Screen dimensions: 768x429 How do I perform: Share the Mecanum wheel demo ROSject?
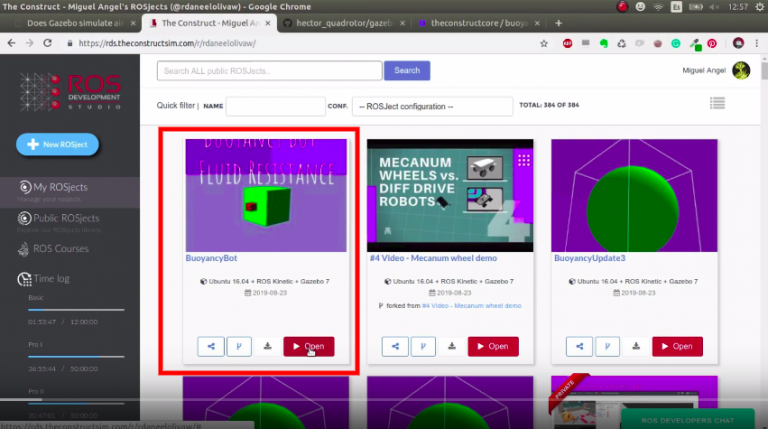pyautogui.click(x=395, y=346)
